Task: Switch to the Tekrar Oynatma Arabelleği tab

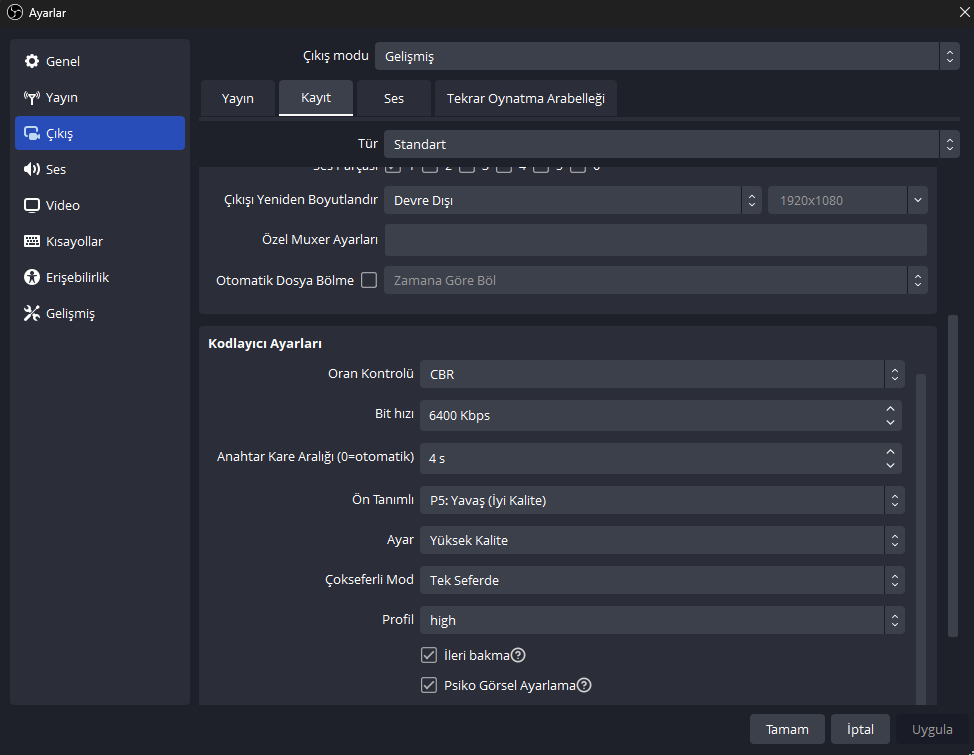Action: tap(526, 99)
